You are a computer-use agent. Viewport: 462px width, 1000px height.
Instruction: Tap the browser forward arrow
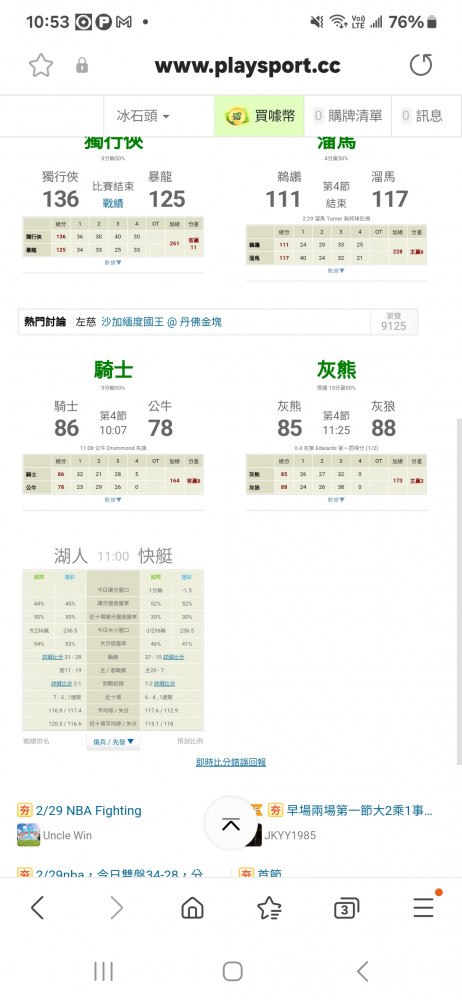pyautogui.click(x=116, y=908)
